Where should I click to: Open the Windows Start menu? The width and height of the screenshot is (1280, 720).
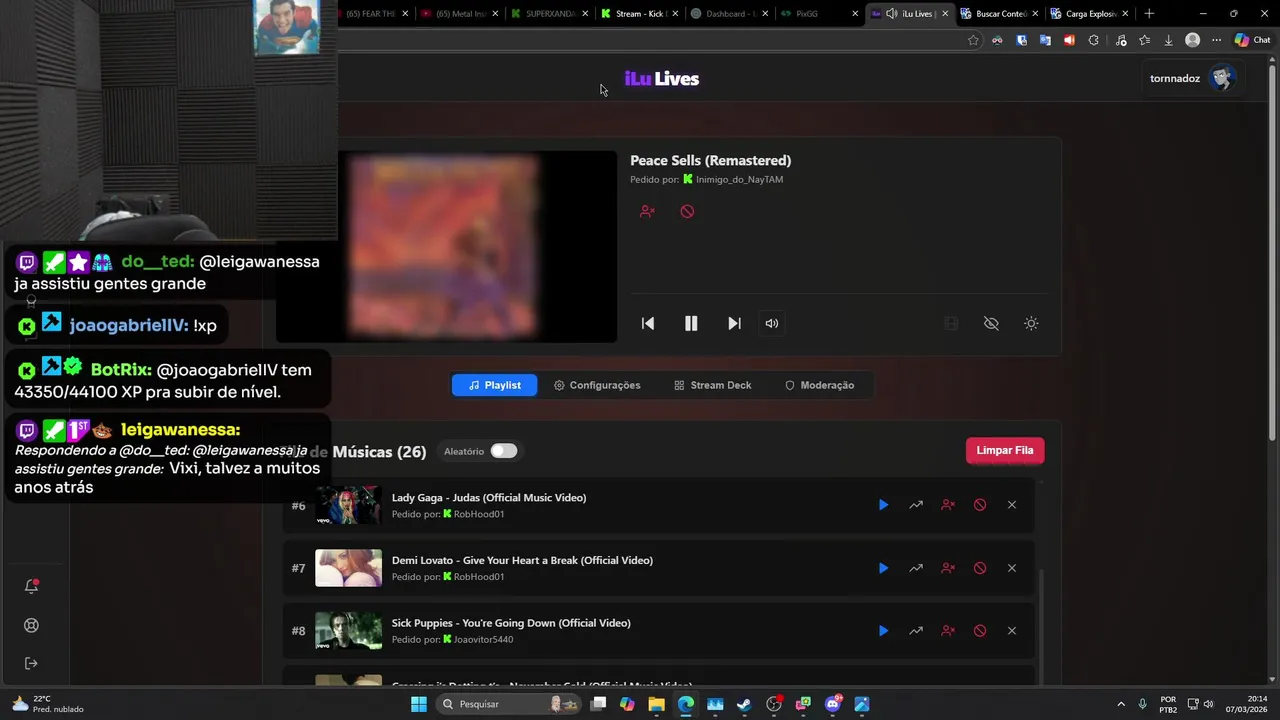419,704
